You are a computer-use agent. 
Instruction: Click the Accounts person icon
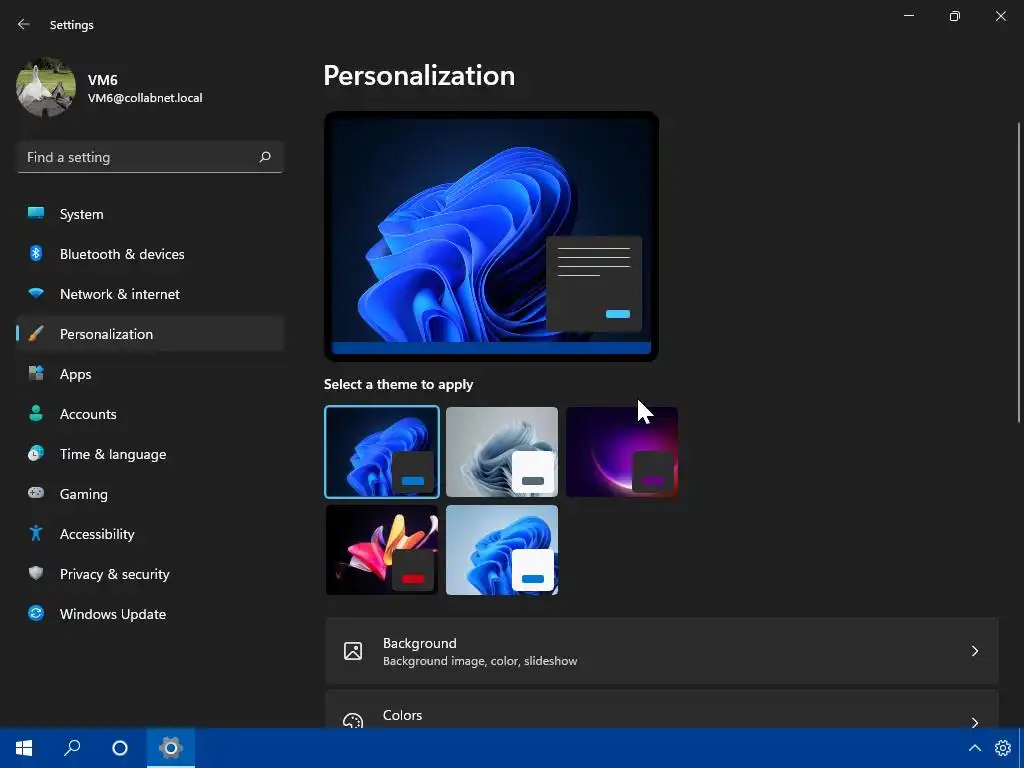point(36,413)
